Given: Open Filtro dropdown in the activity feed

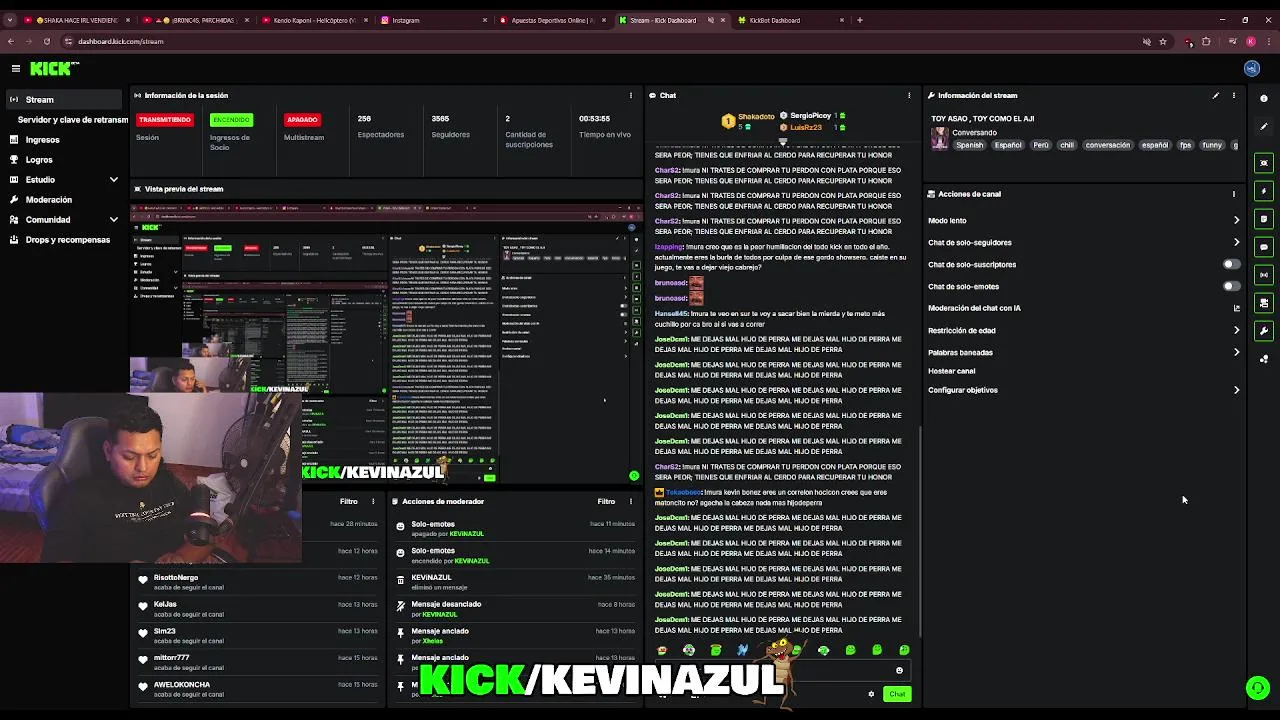Looking at the screenshot, I should [348, 501].
